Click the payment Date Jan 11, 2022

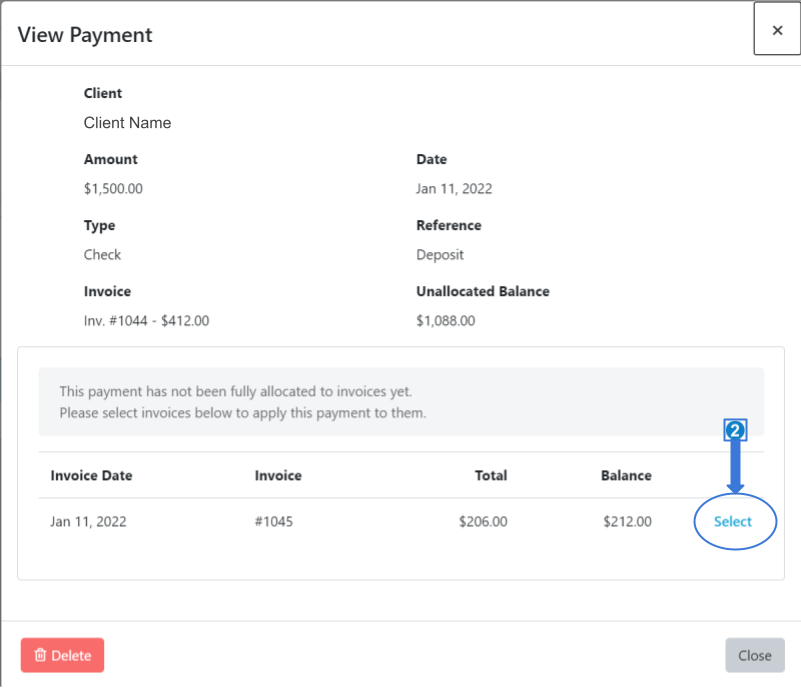[x=454, y=188]
